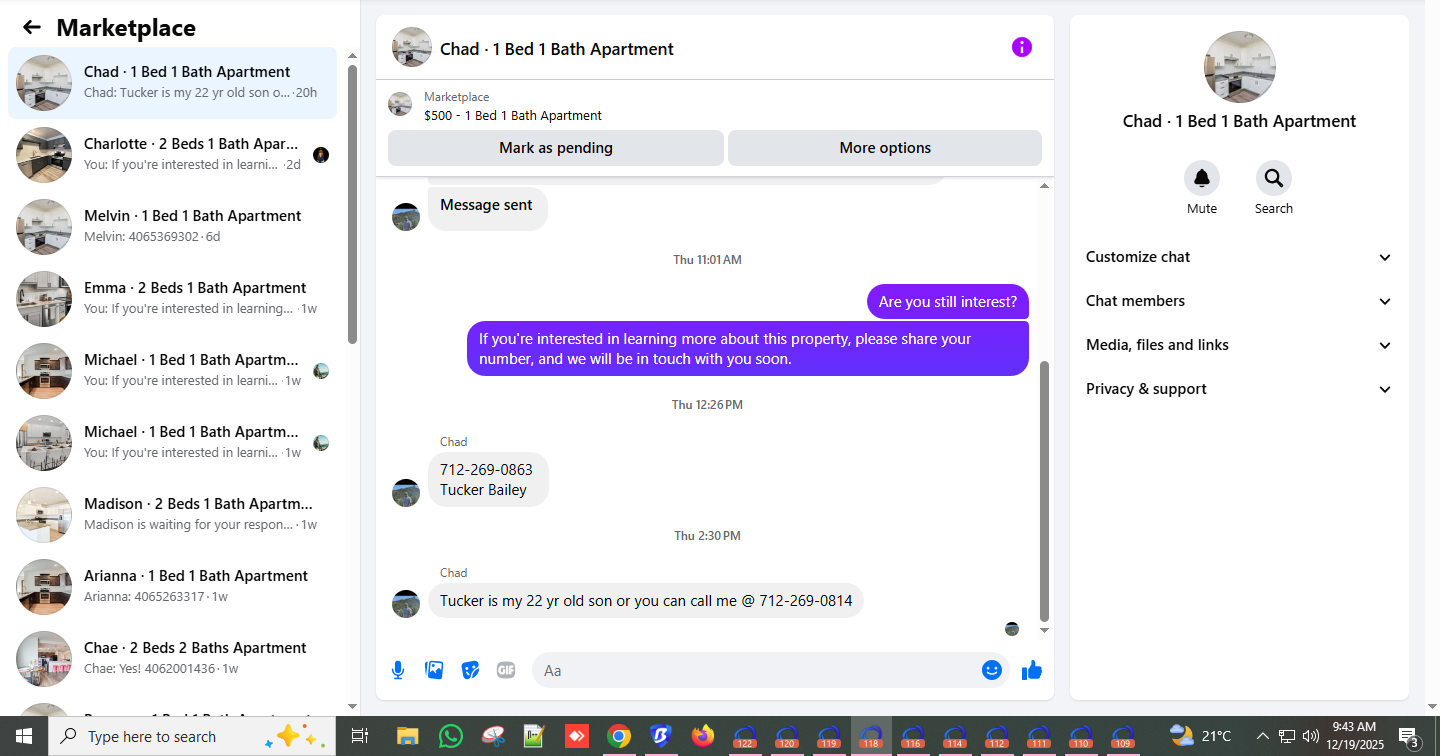Search in conversation using magnifier icon

pos(1274,178)
